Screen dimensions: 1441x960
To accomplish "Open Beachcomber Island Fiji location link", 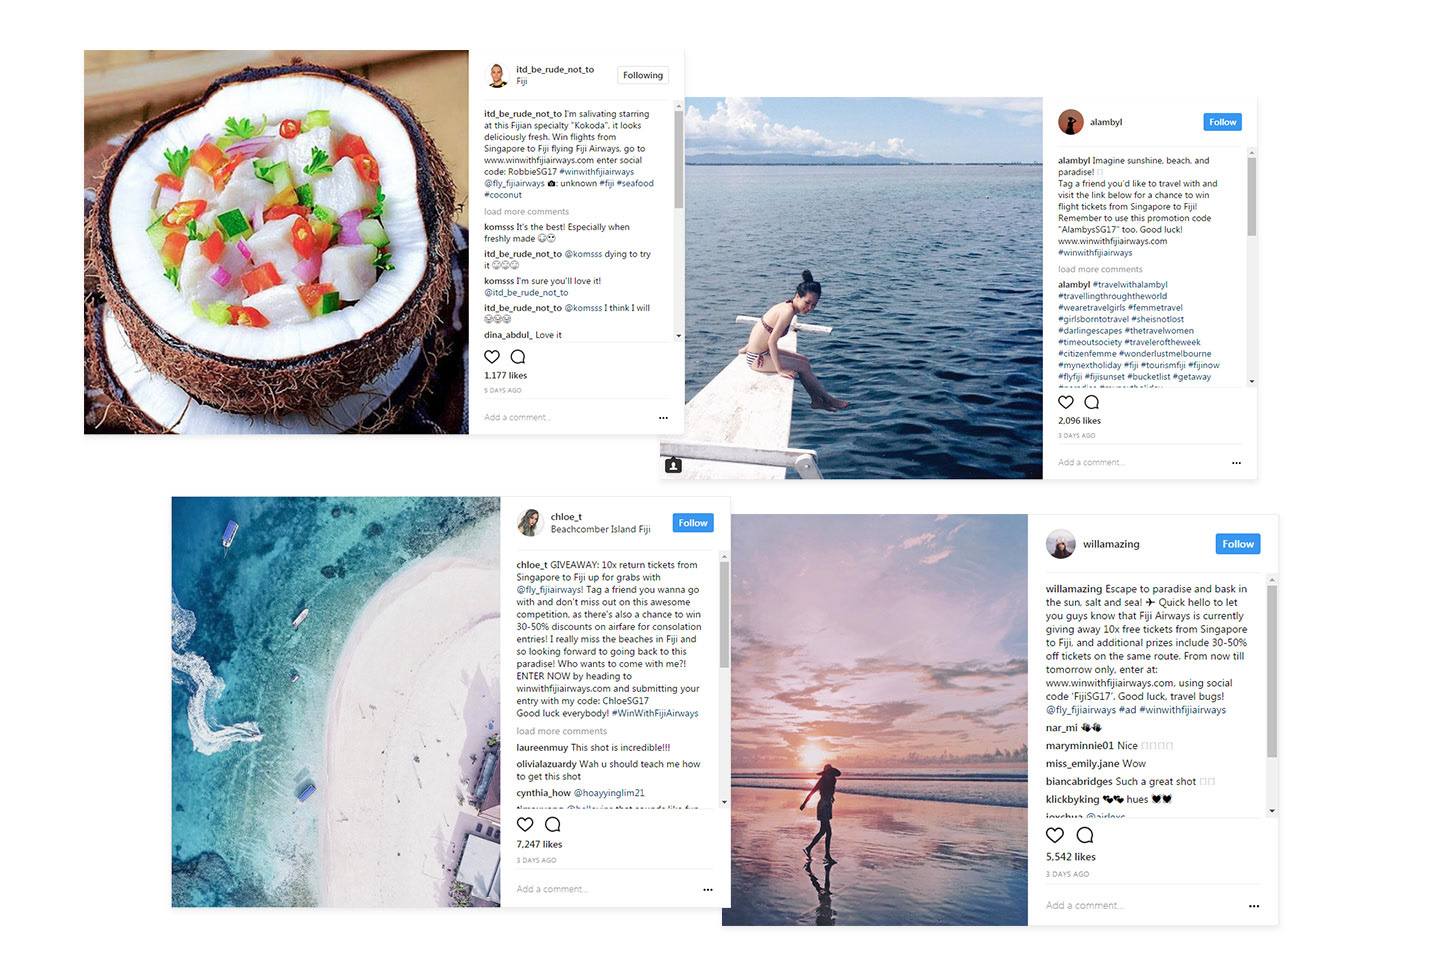I will [x=600, y=530].
